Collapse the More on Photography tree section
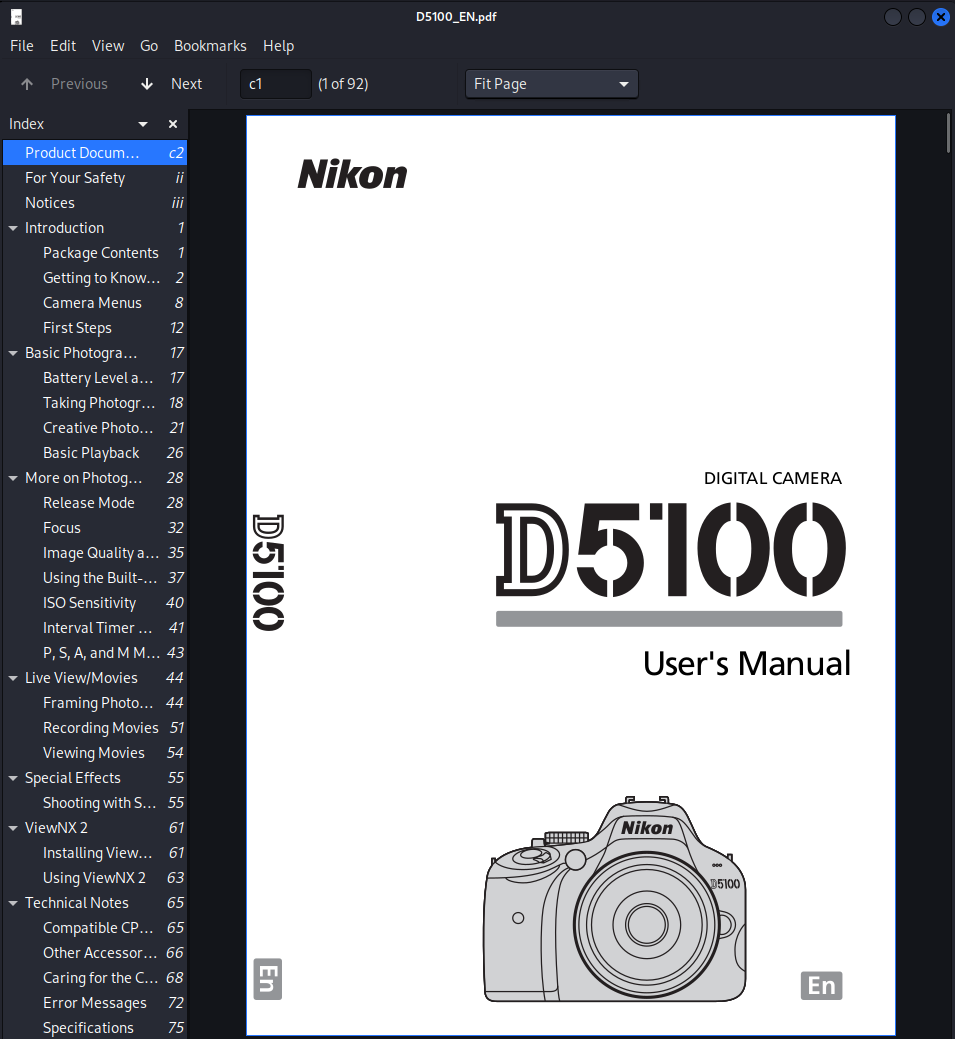This screenshot has height=1039, width=955. (13, 478)
